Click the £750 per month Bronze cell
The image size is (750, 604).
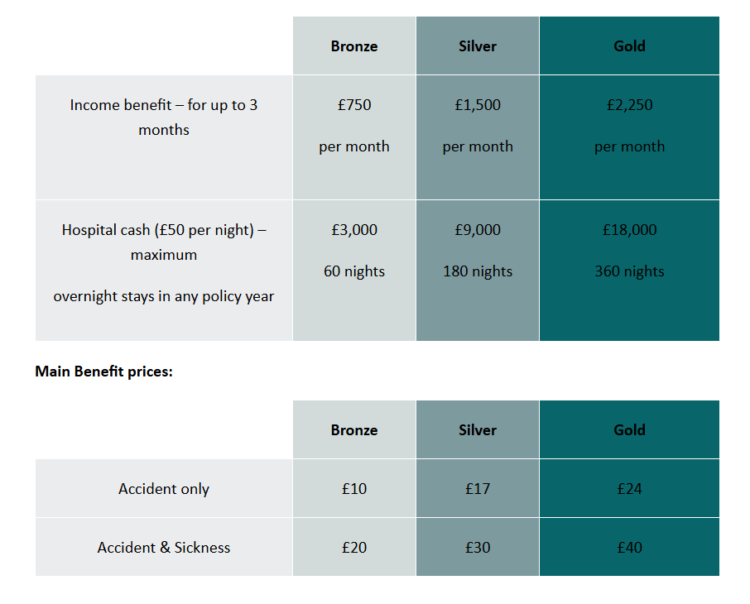[354, 125]
